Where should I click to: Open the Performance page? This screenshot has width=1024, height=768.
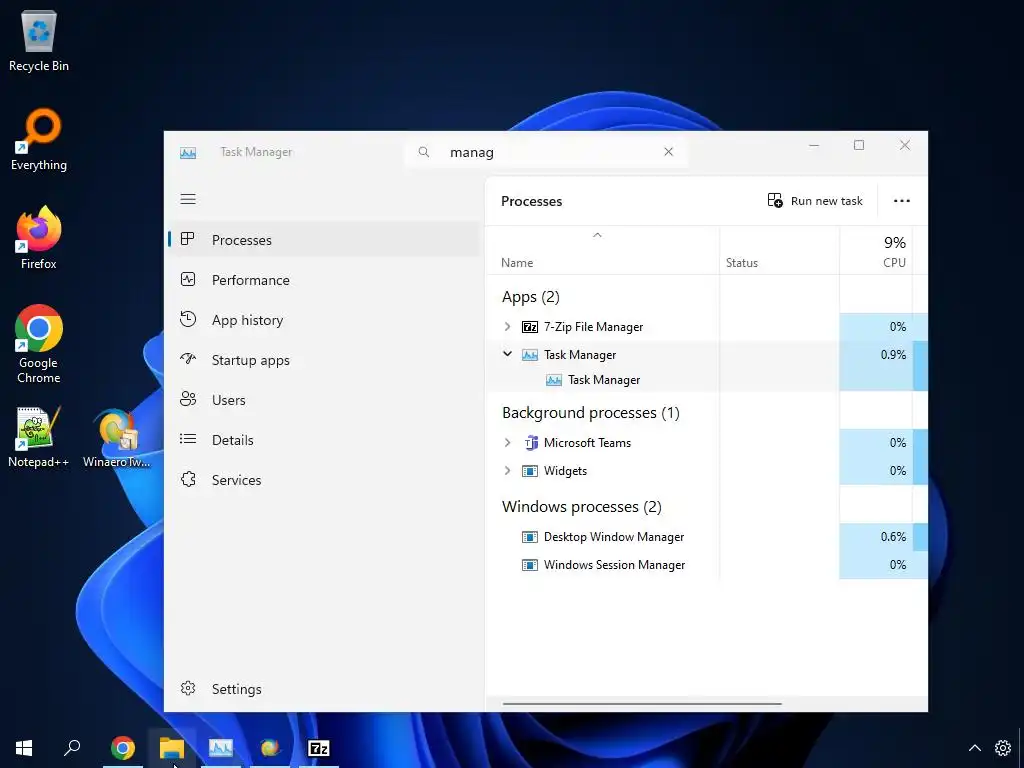tap(325, 280)
